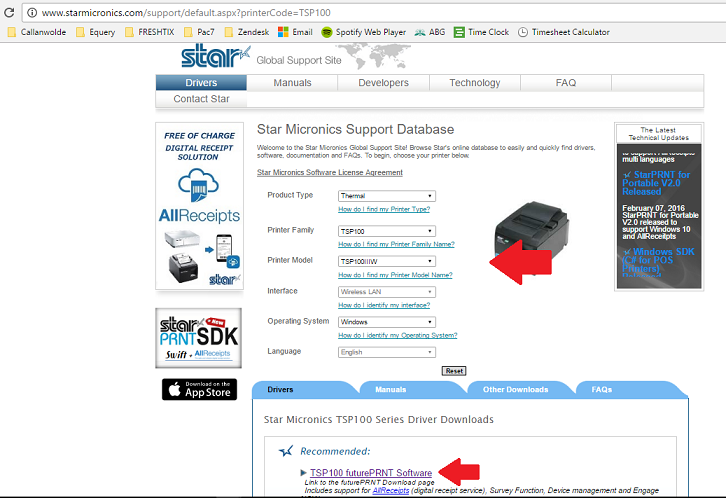Click the site info icon in address bar
The height and width of the screenshot is (498, 726).
tap(32, 12)
